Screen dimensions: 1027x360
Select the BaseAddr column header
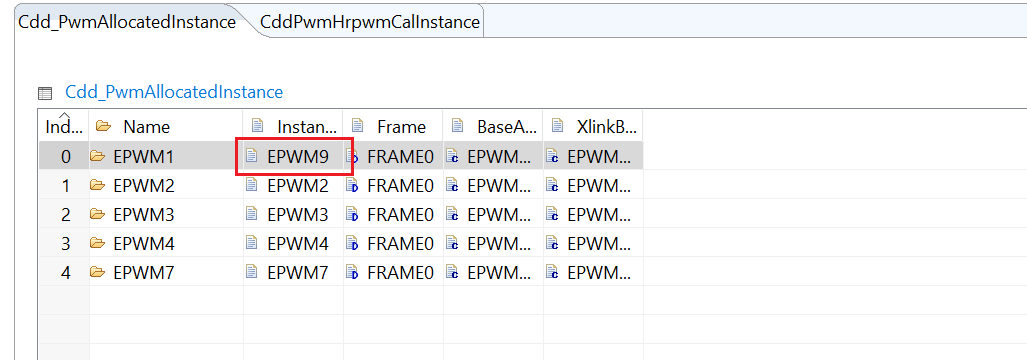point(493,126)
